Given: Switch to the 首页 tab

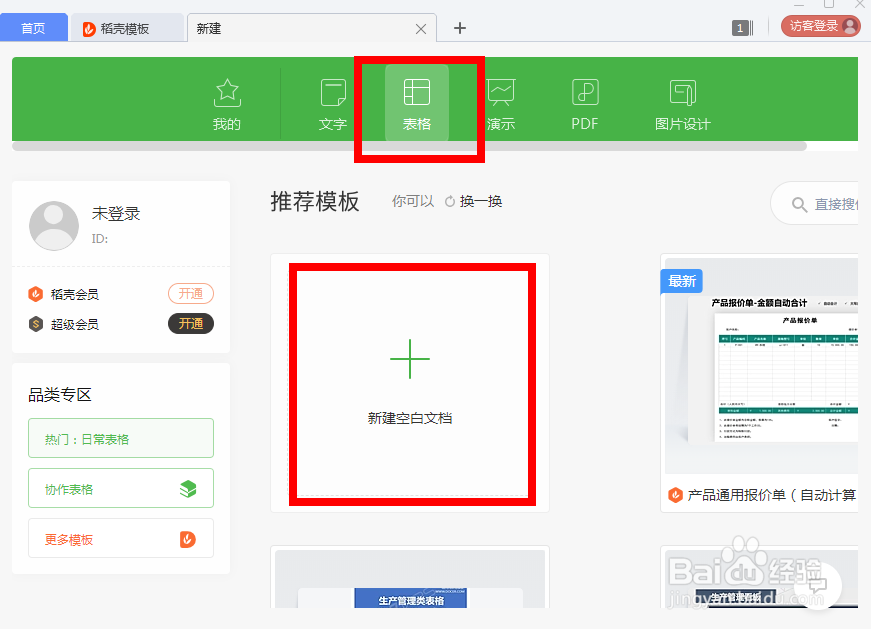Looking at the screenshot, I should point(33,27).
